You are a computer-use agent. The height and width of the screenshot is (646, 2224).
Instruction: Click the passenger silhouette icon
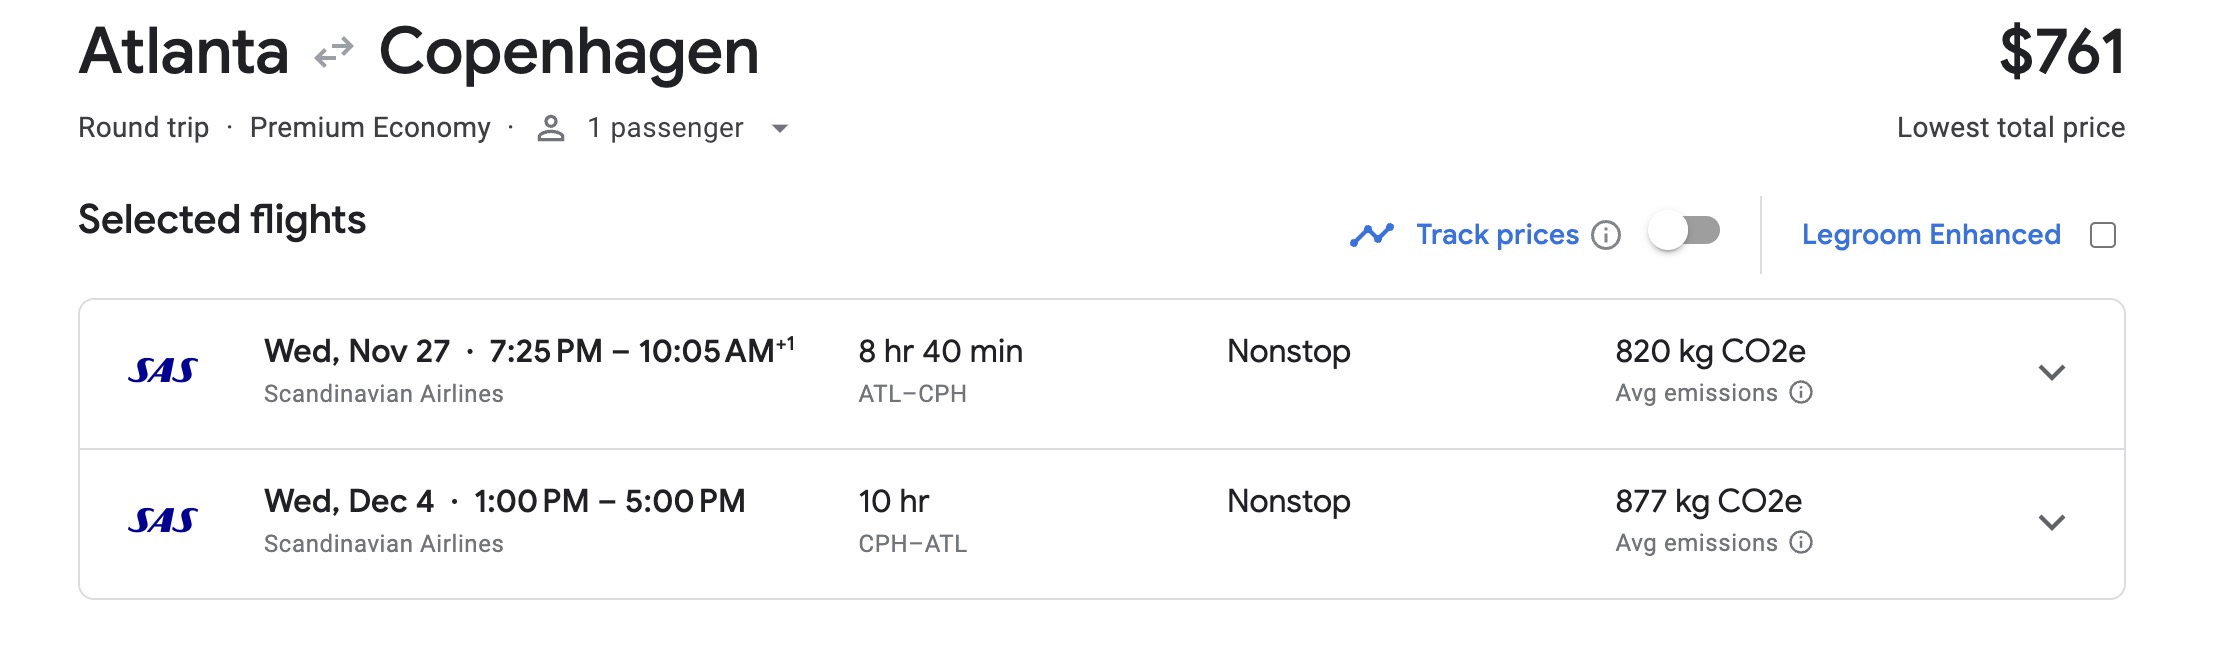(x=549, y=127)
